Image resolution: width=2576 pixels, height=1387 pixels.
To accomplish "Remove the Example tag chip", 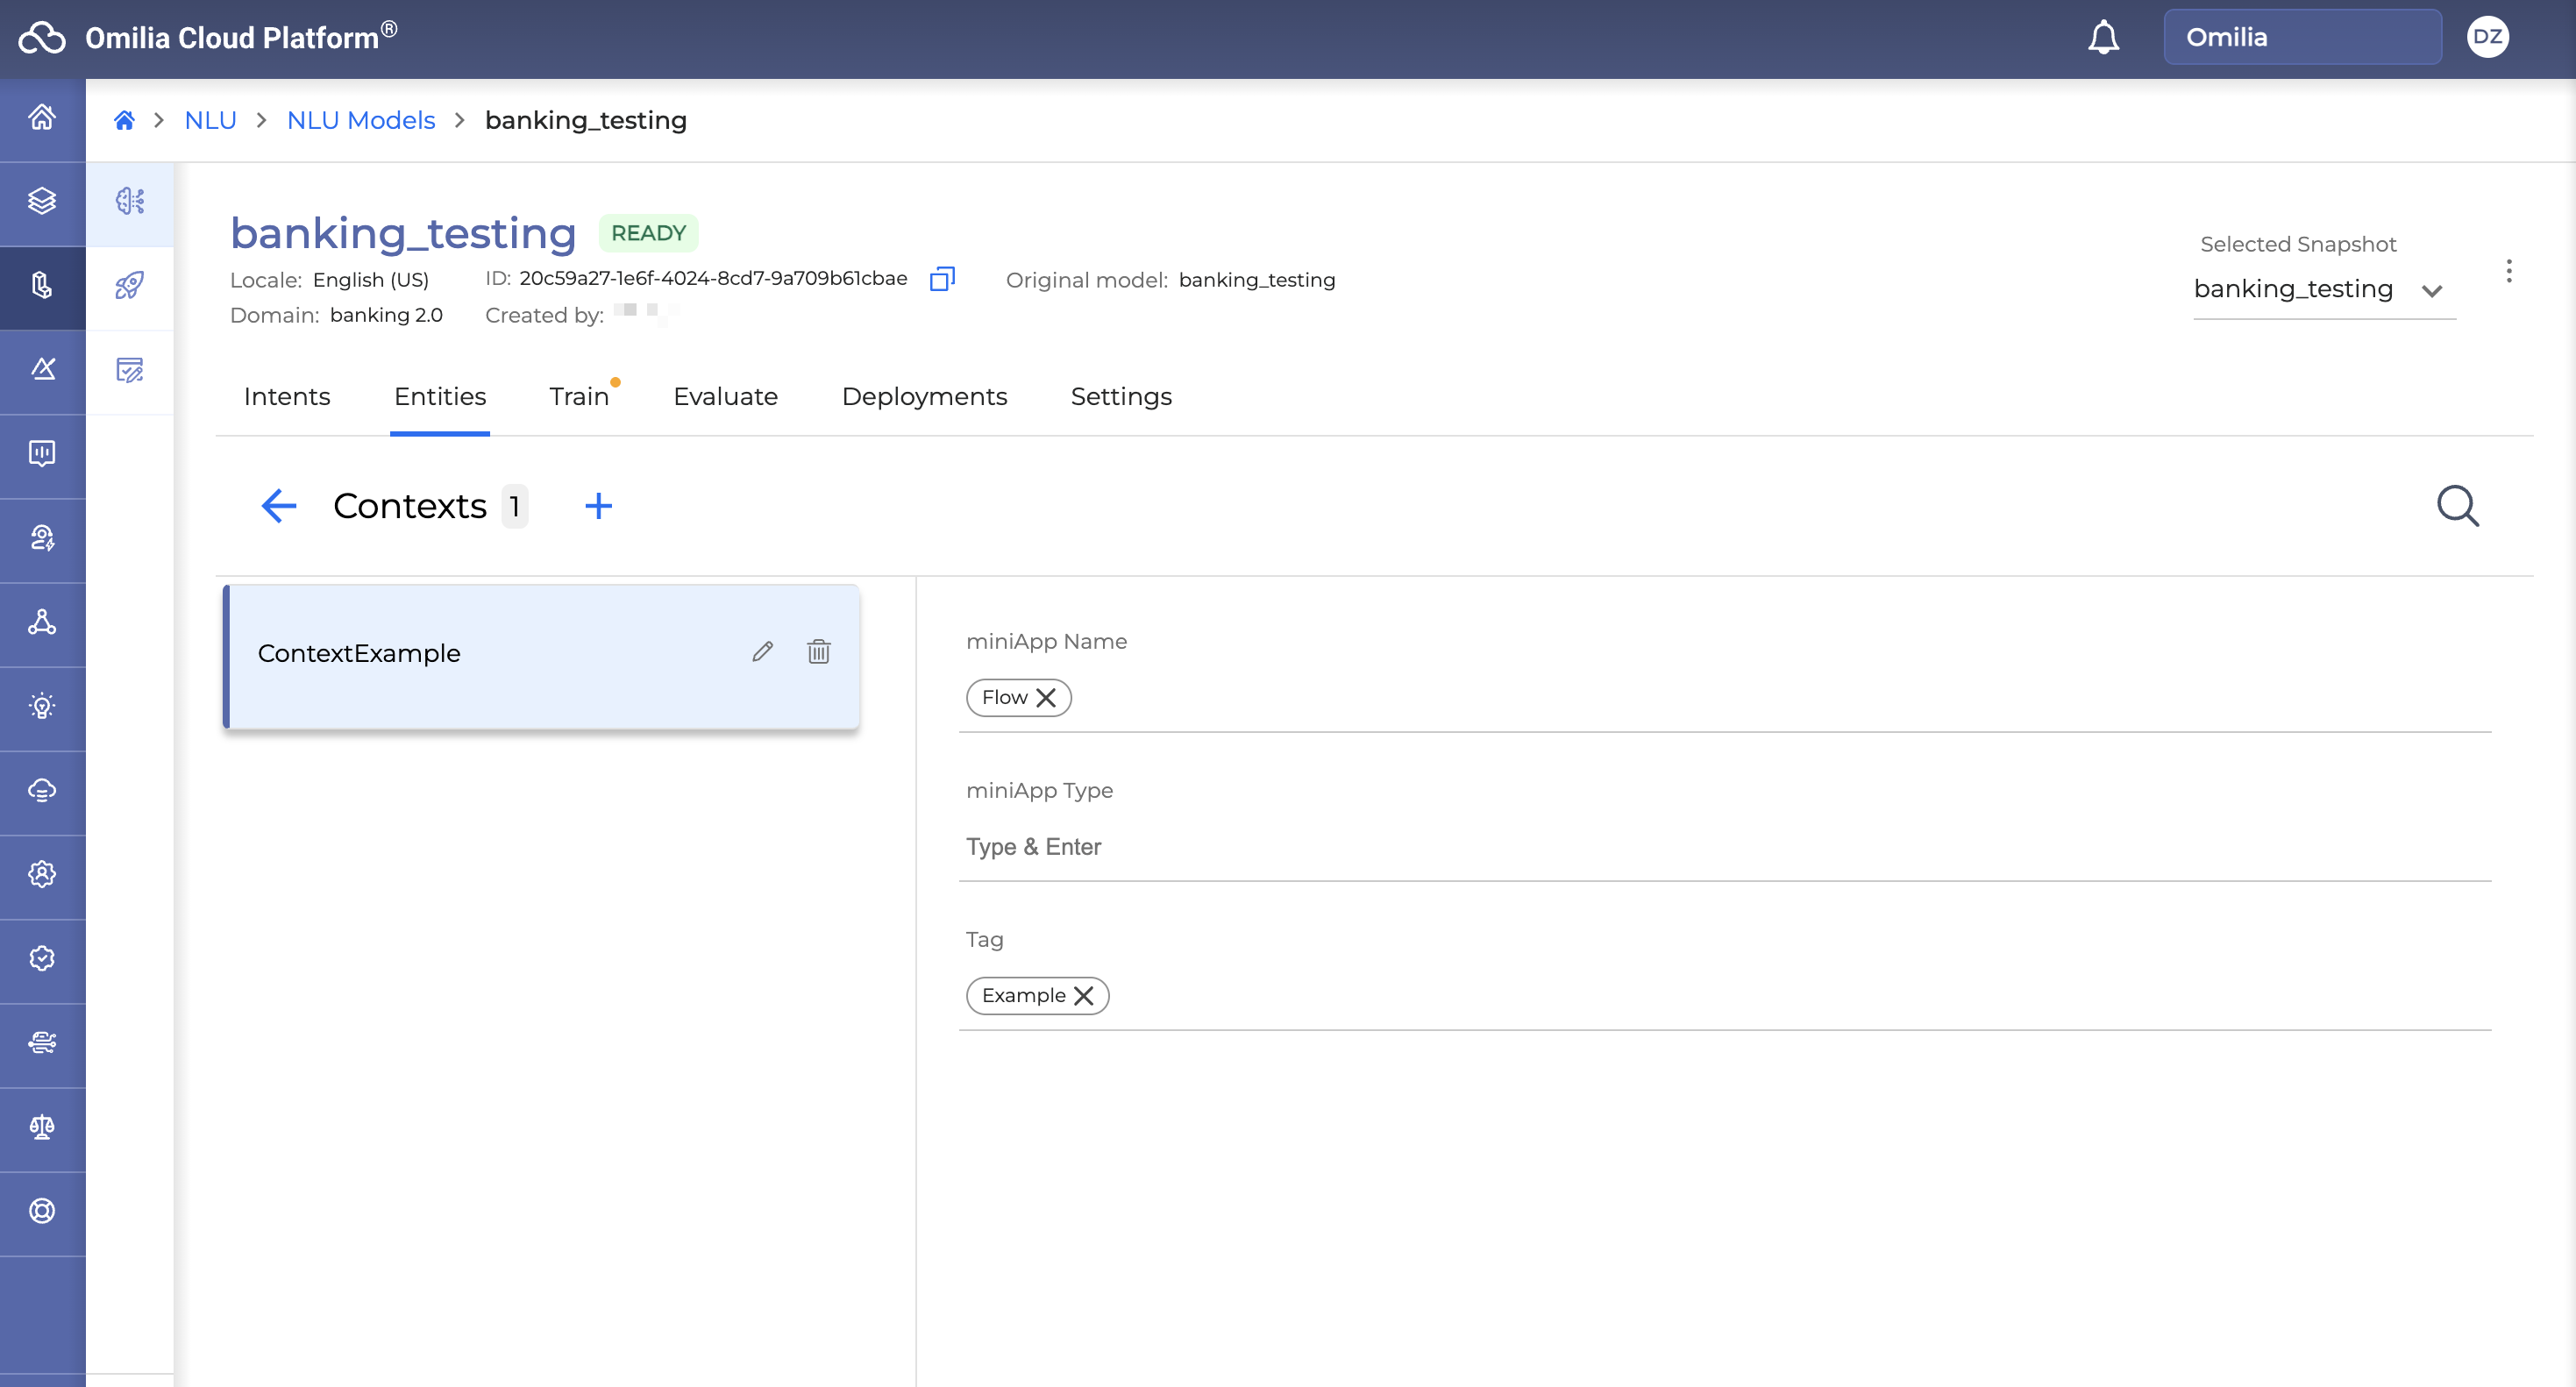I will (1083, 995).
